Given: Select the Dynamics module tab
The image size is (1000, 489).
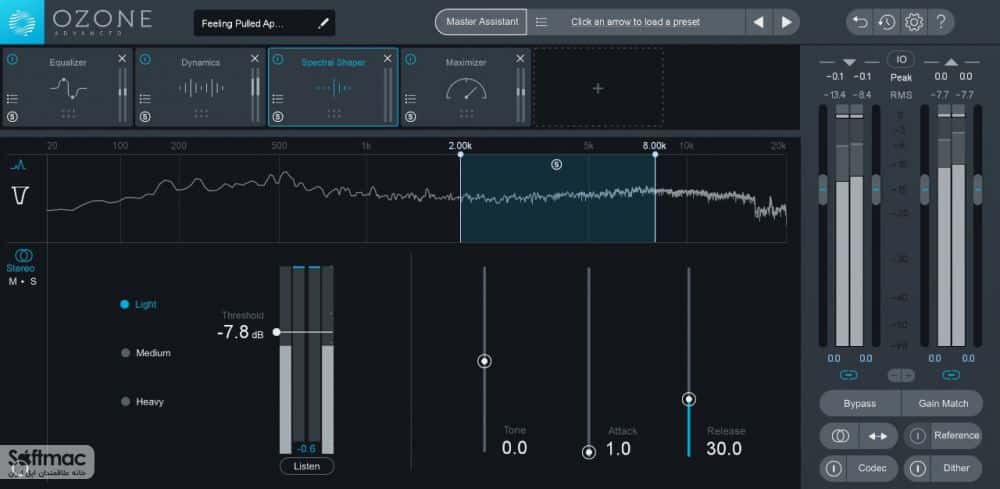Looking at the screenshot, I should pos(200,87).
